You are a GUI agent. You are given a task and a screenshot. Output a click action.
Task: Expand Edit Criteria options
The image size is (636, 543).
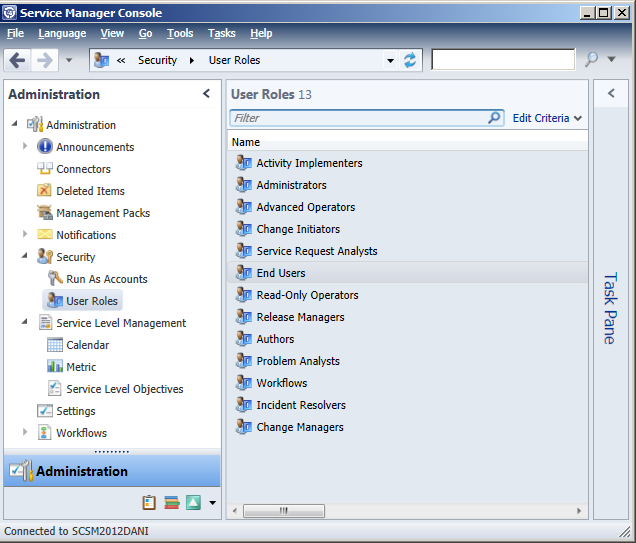click(x=547, y=118)
